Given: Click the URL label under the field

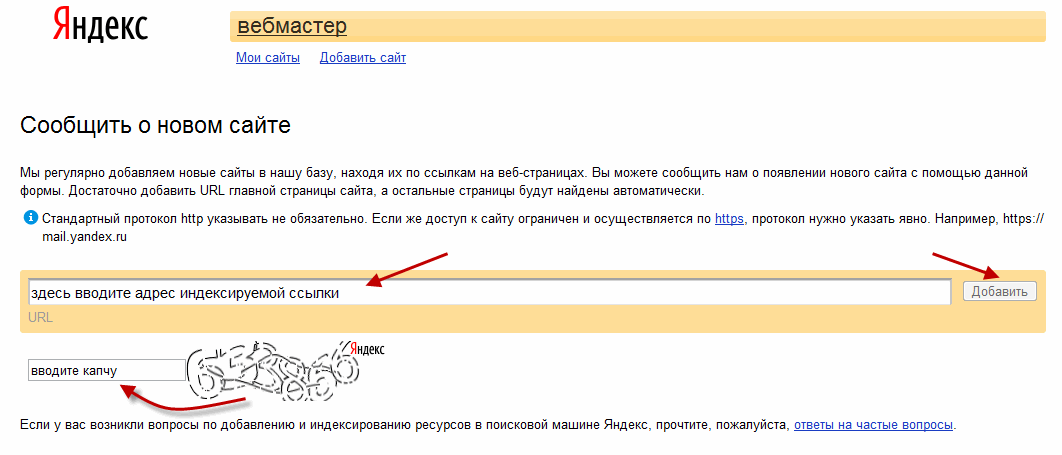Looking at the screenshot, I should coord(41,317).
